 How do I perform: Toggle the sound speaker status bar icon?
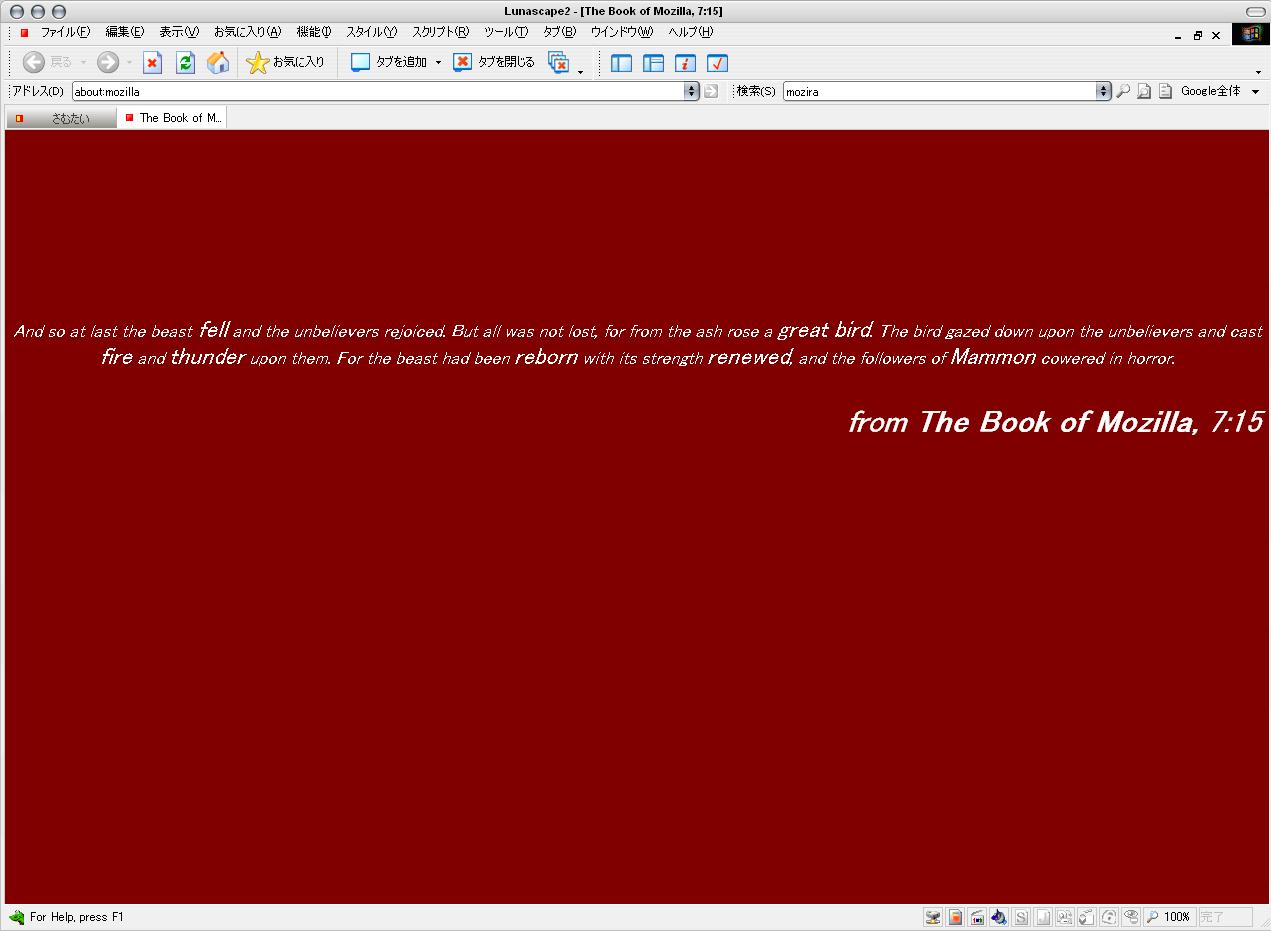click(999, 917)
